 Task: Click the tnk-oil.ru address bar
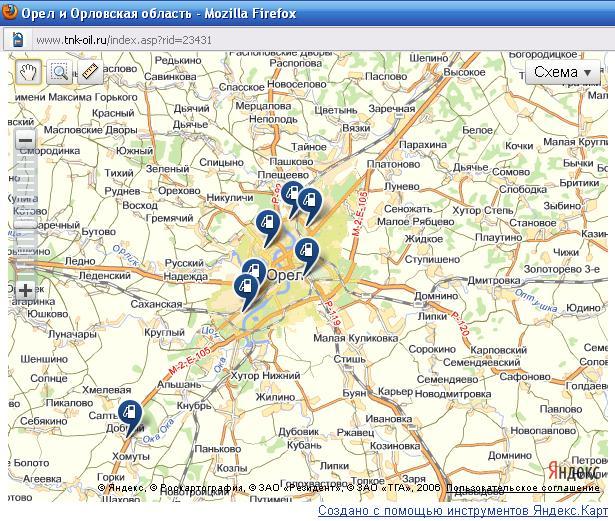(300, 40)
